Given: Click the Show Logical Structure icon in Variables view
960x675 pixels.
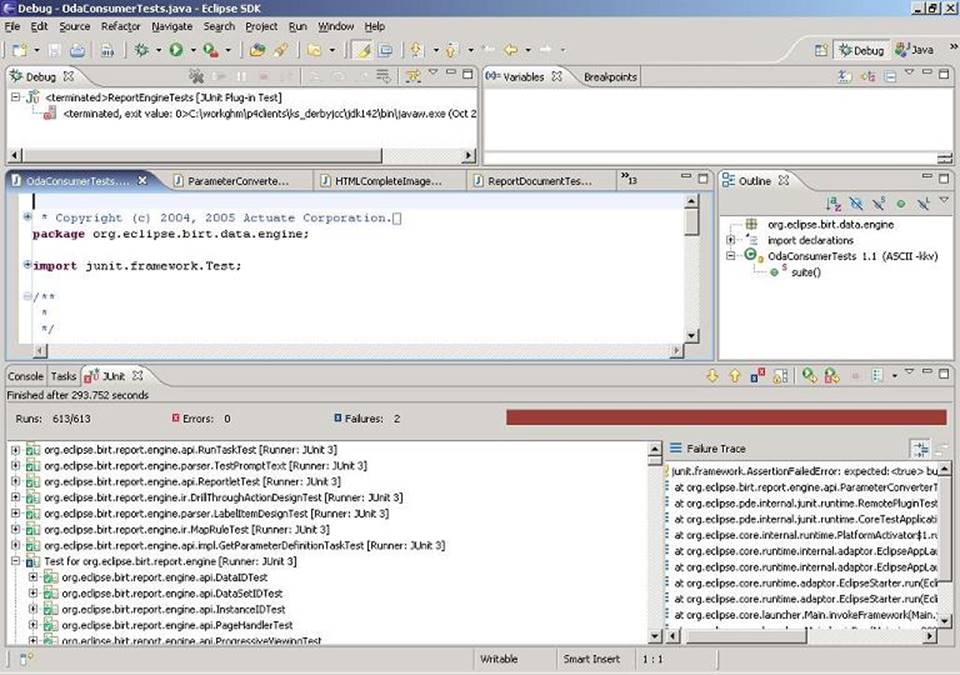Looking at the screenshot, I should (x=868, y=77).
